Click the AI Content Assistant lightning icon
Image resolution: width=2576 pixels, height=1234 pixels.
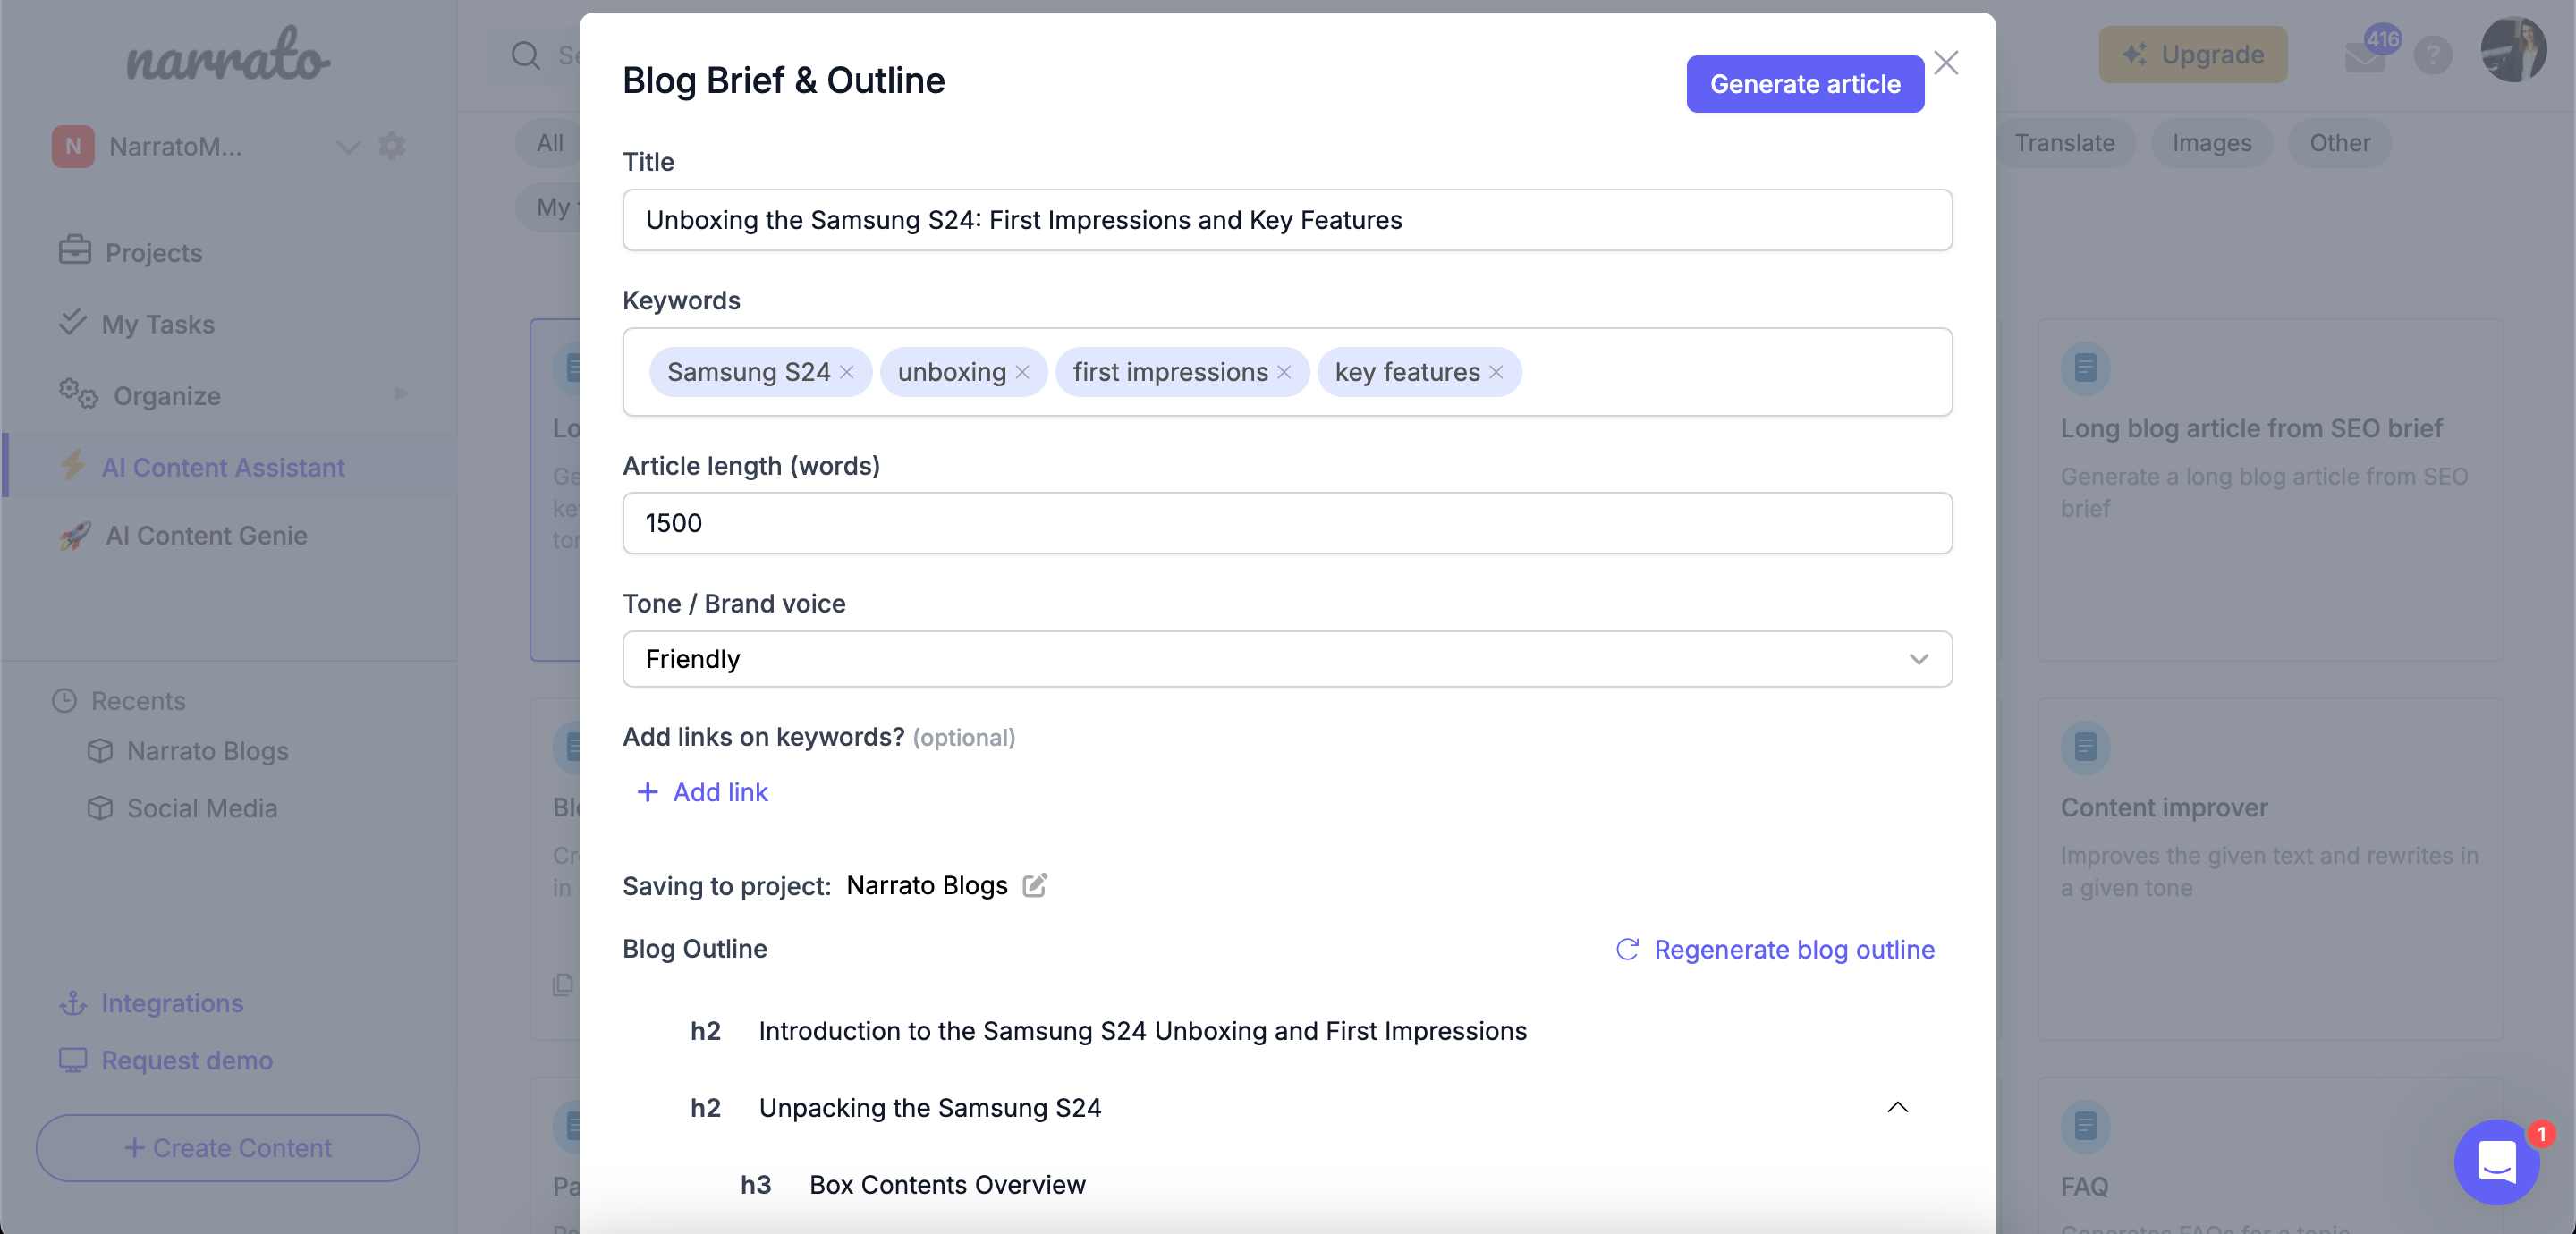72,465
